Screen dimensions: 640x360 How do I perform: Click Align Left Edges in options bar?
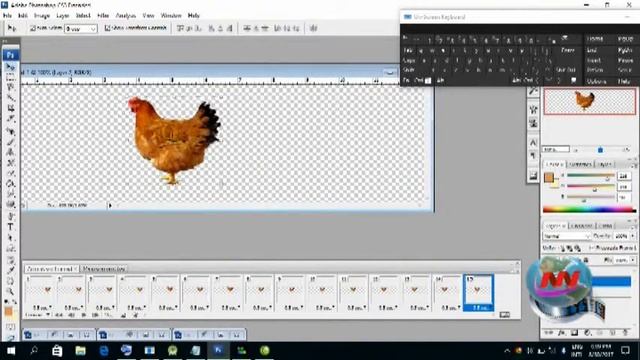(x=211, y=28)
